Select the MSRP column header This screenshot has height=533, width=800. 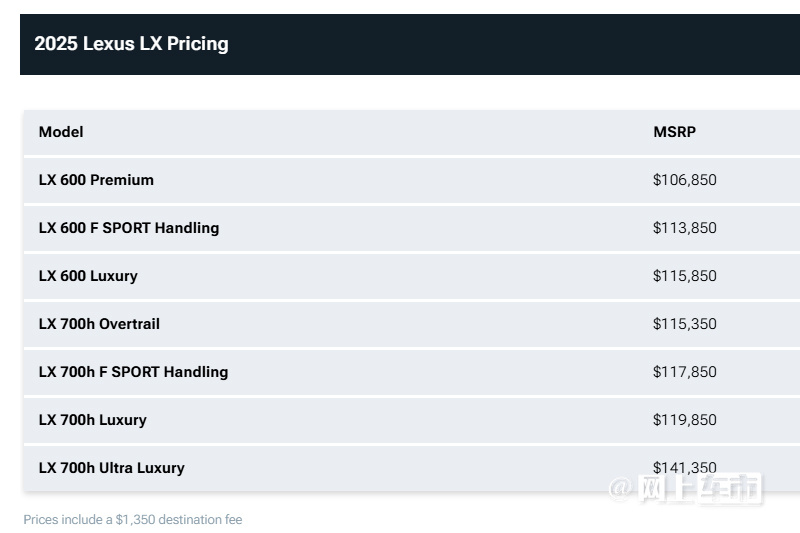(674, 132)
